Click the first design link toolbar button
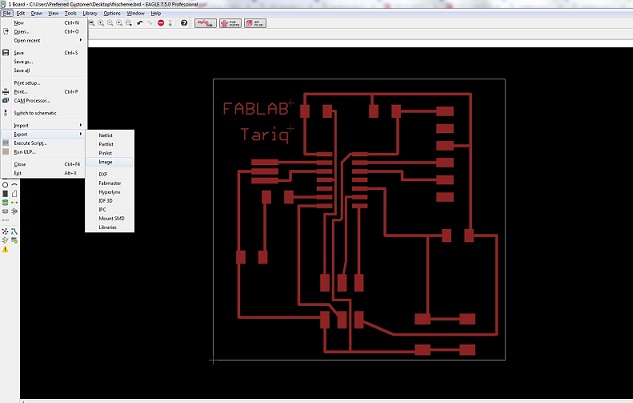633x403 pixels. [x=205, y=23]
